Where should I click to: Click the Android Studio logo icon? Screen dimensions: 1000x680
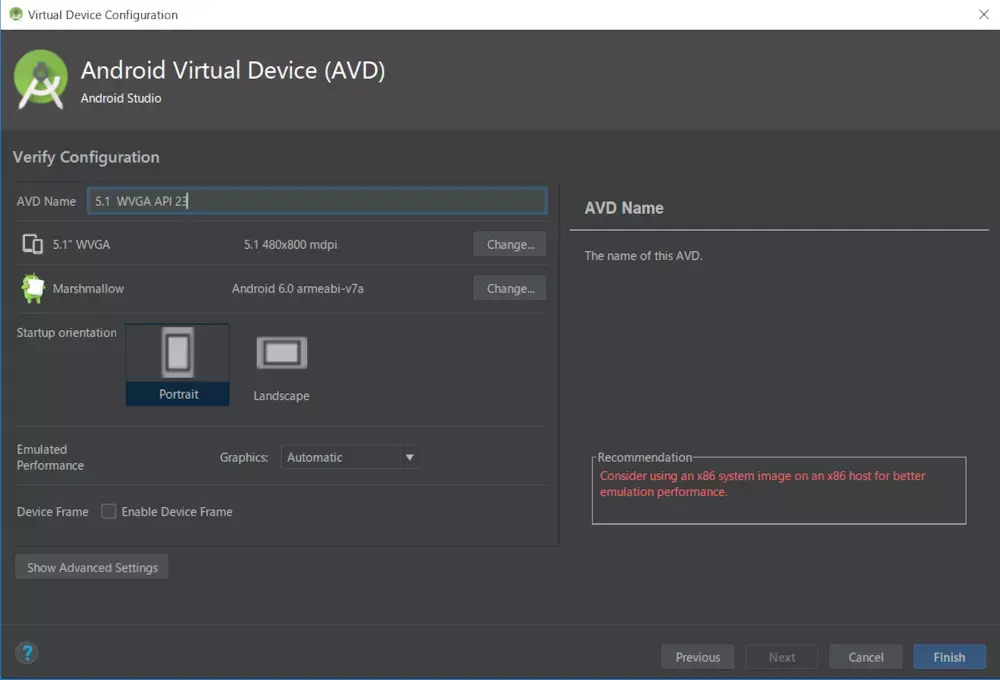41,80
